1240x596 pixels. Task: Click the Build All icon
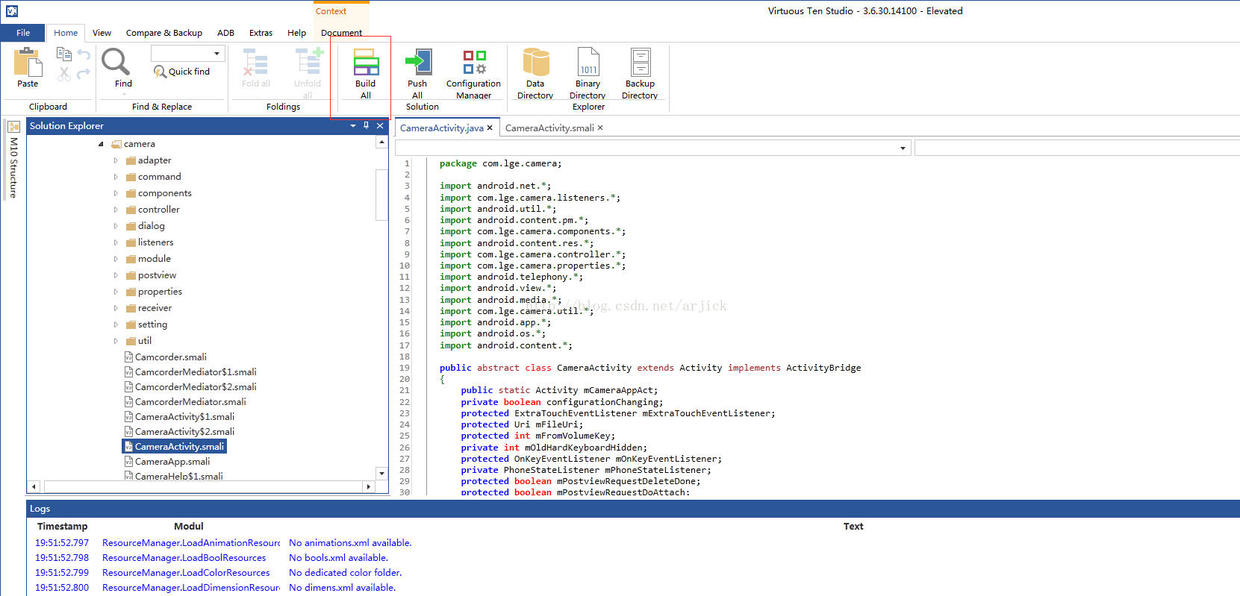click(365, 64)
